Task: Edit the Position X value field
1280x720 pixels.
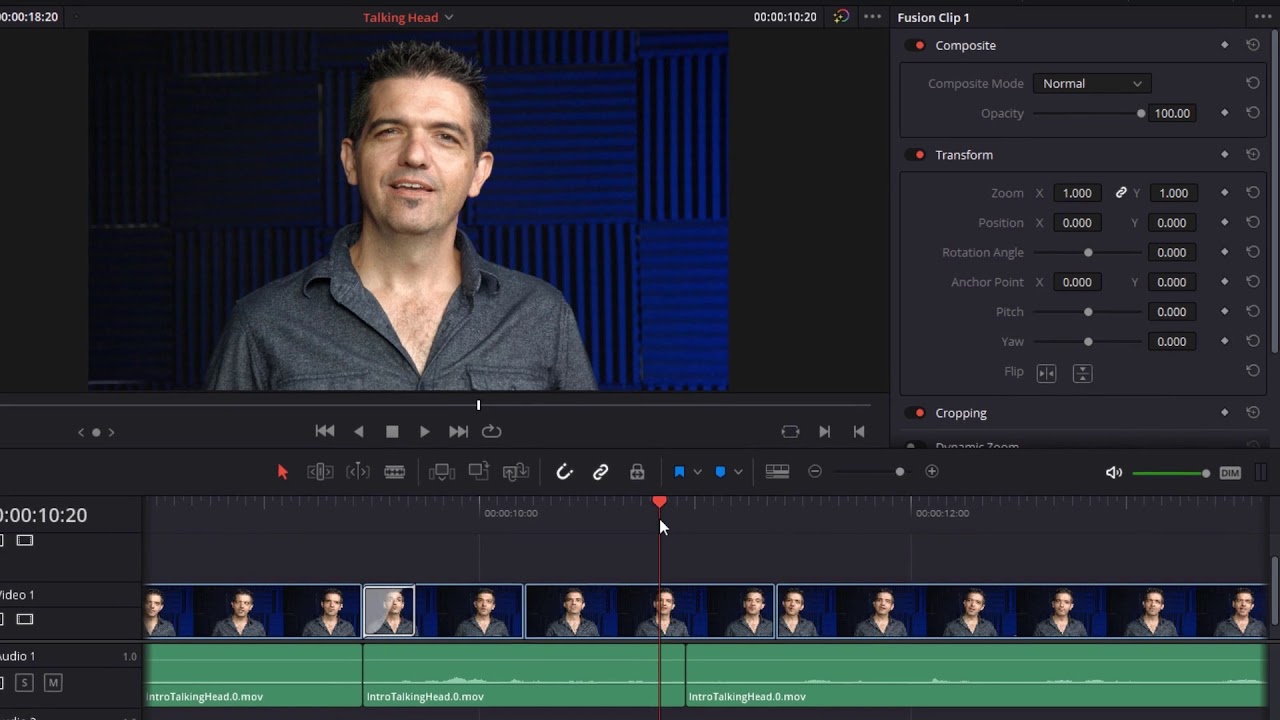Action: tap(1077, 223)
